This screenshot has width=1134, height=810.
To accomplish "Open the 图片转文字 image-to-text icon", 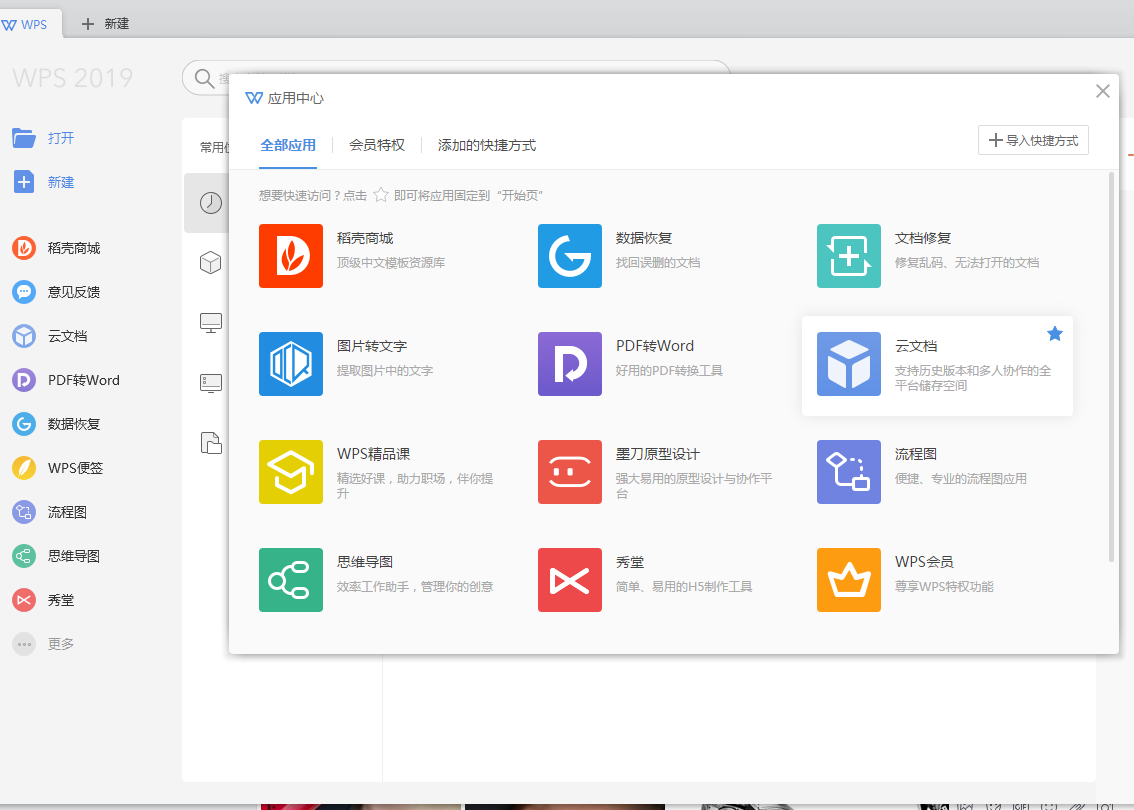I will pyautogui.click(x=291, y=364).
